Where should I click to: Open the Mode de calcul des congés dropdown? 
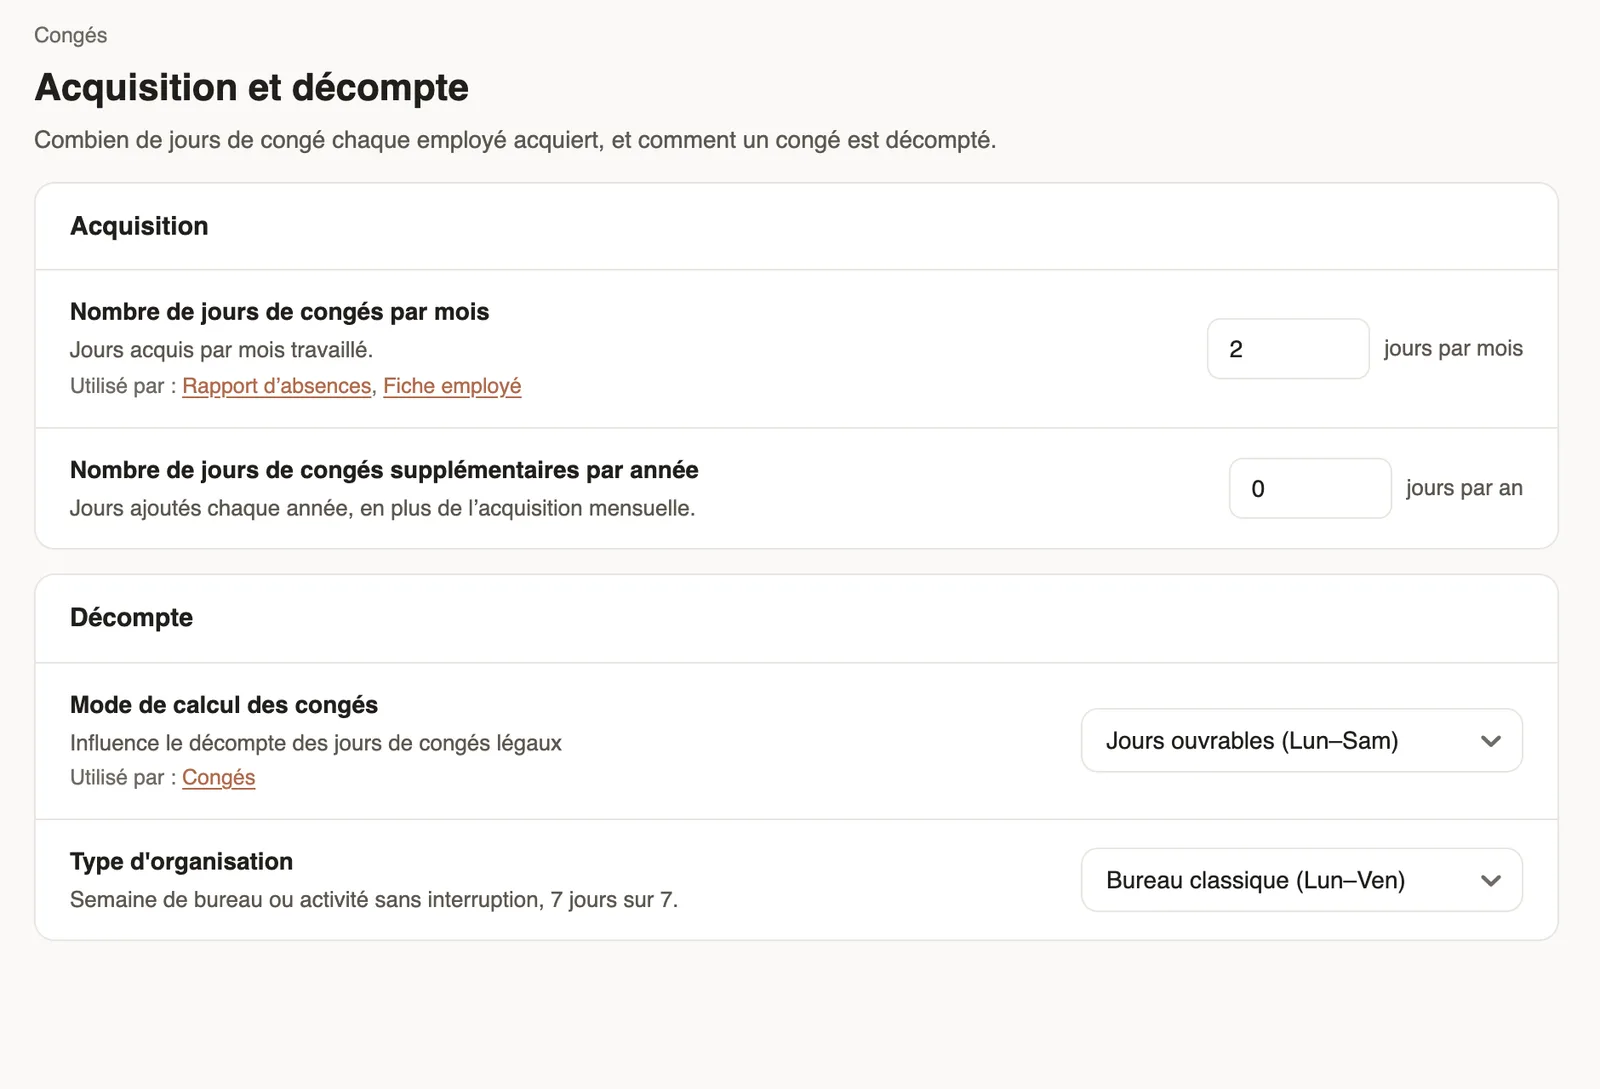pyautogui.click(x=1301, y=740)
